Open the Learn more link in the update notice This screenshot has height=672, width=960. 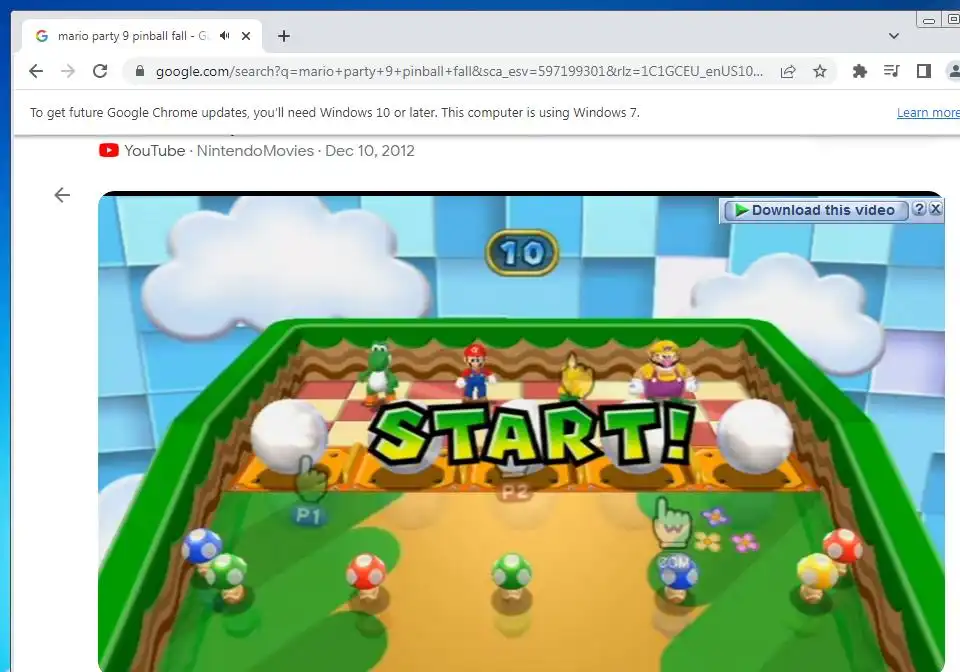[928, 113]
